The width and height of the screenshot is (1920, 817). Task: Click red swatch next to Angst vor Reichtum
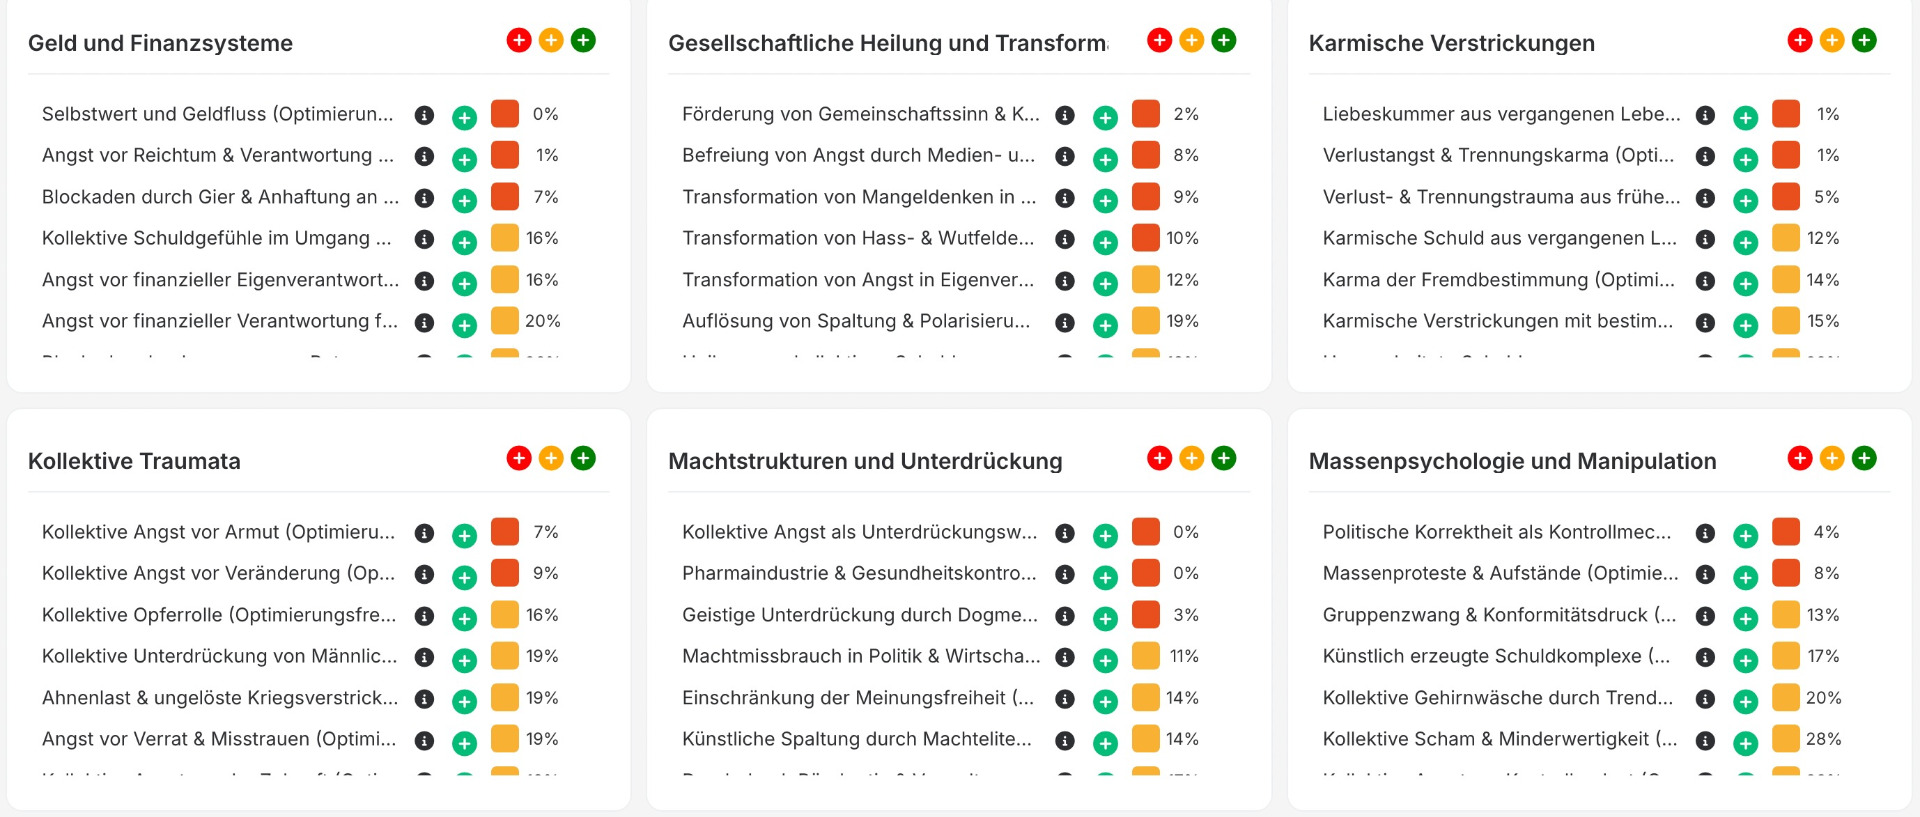click(505, 155)
